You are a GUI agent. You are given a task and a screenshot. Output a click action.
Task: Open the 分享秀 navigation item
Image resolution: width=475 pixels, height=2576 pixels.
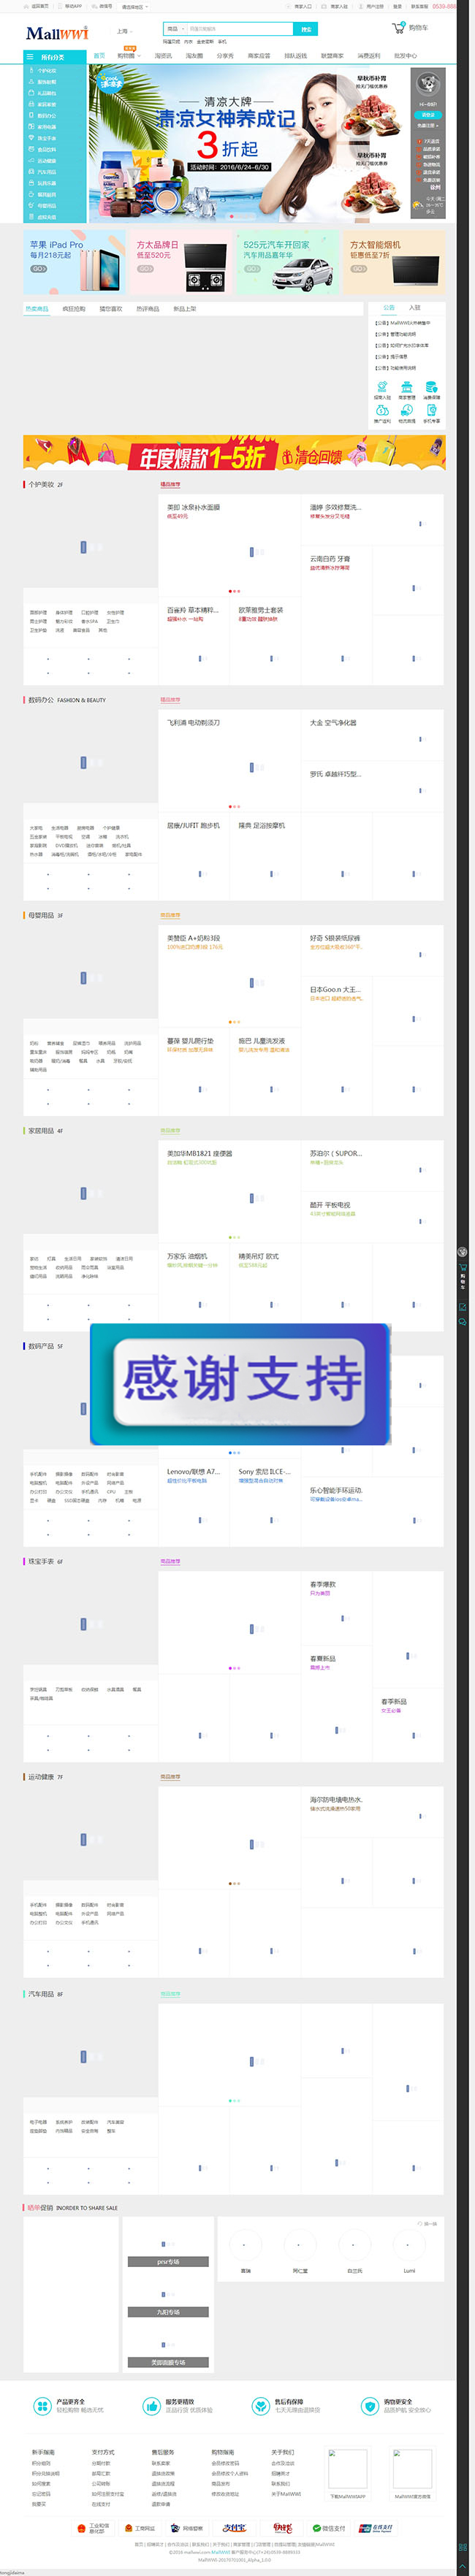tap(224, 56)
